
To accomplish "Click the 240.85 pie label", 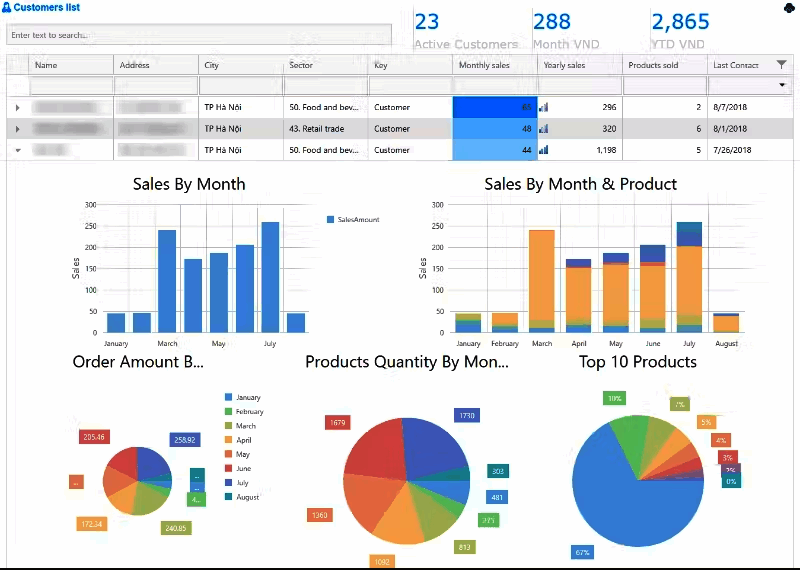I will (176, 528).
